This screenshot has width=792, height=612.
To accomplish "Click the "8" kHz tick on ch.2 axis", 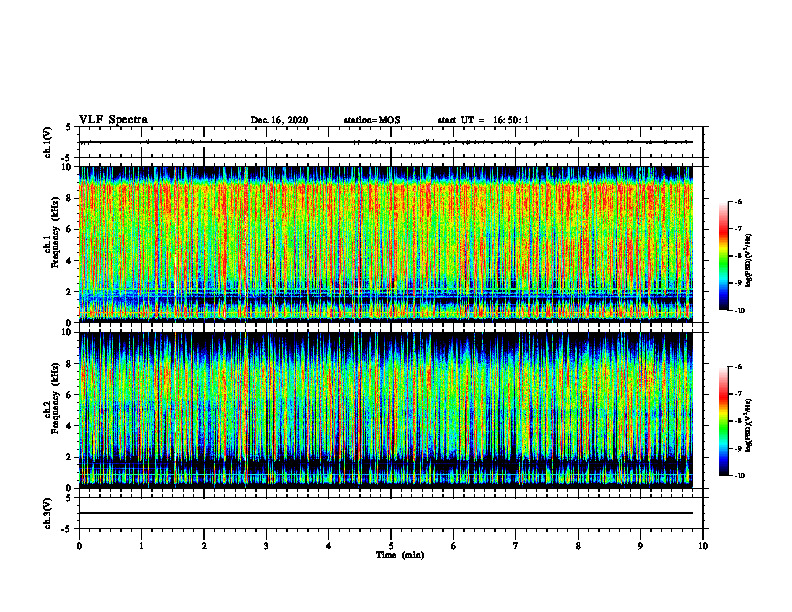I will (x=70, y=364).
